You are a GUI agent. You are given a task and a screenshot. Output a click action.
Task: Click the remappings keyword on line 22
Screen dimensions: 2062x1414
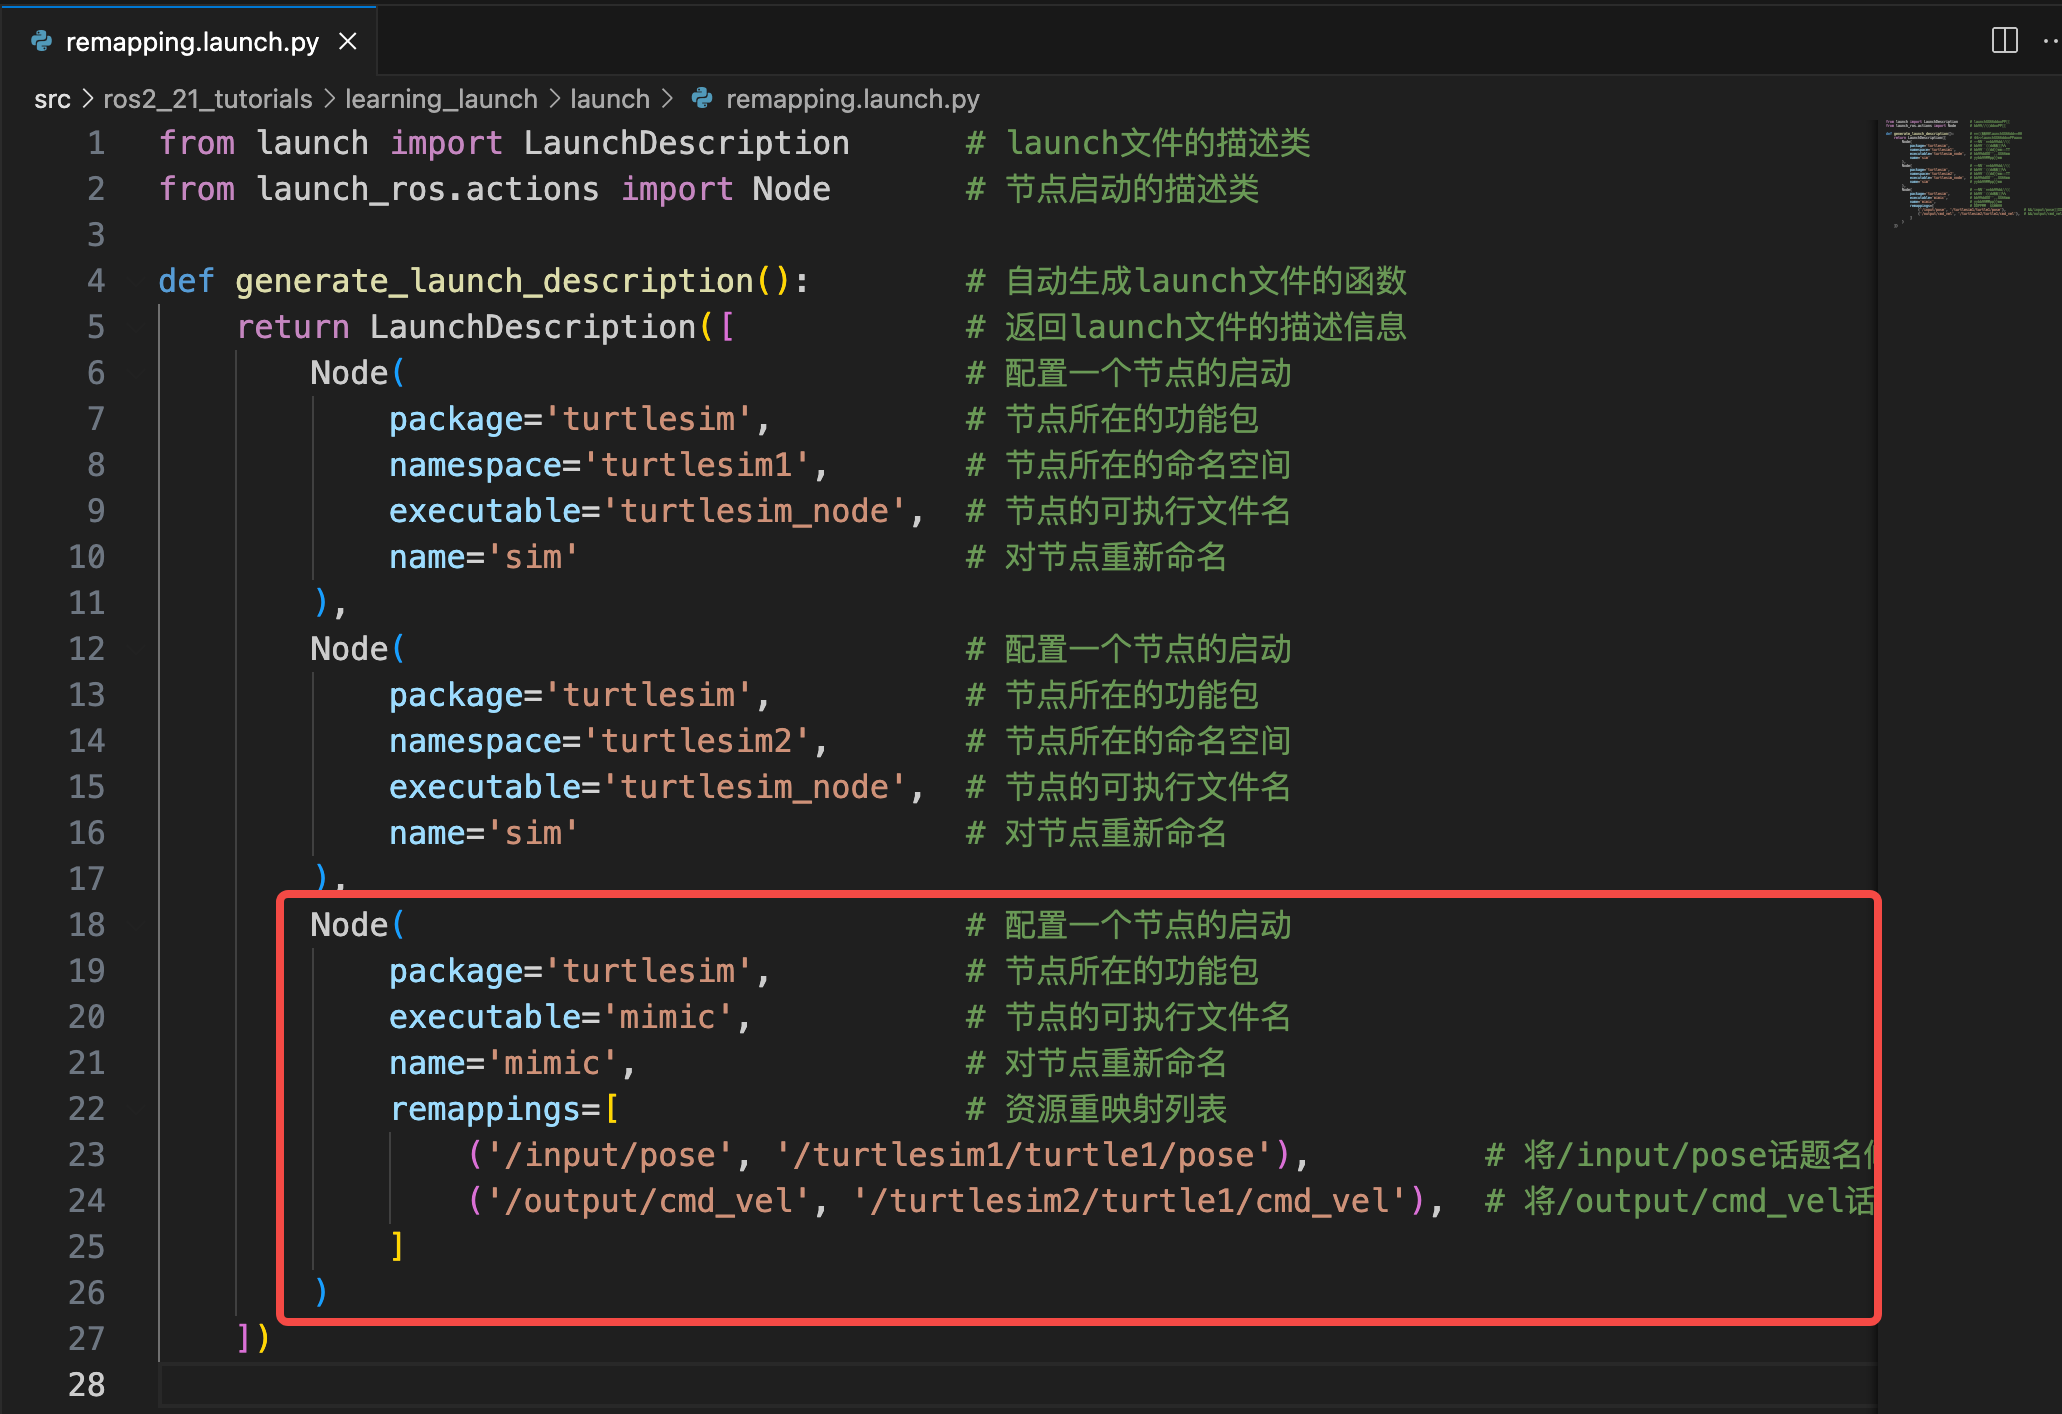pos(485,1109)
